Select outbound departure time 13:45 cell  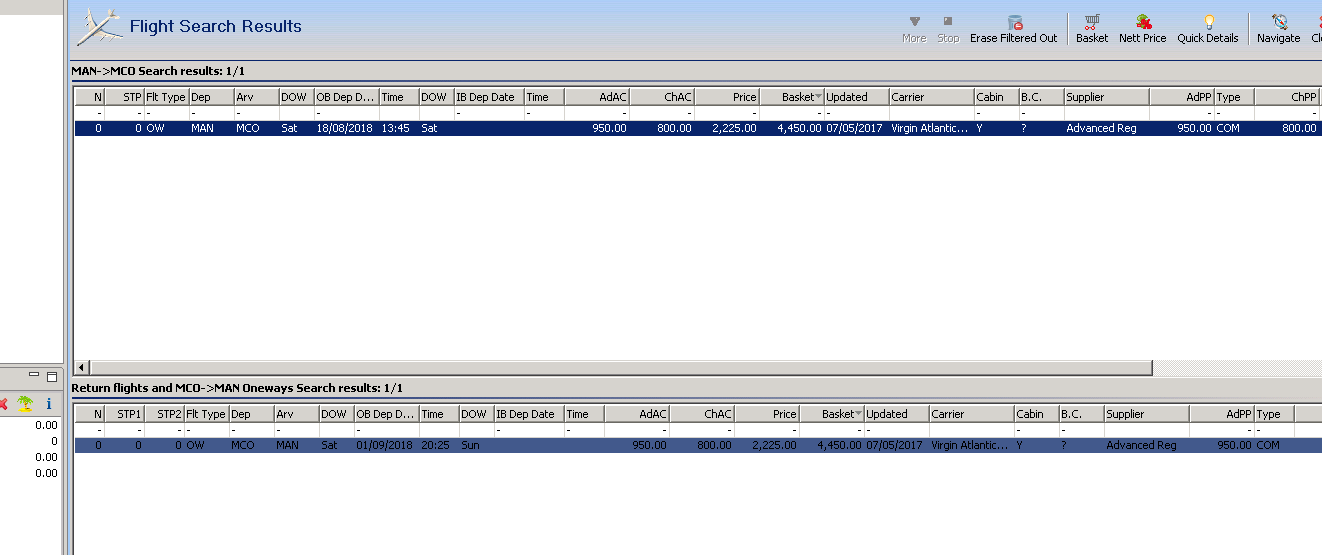tap(399, 128)
